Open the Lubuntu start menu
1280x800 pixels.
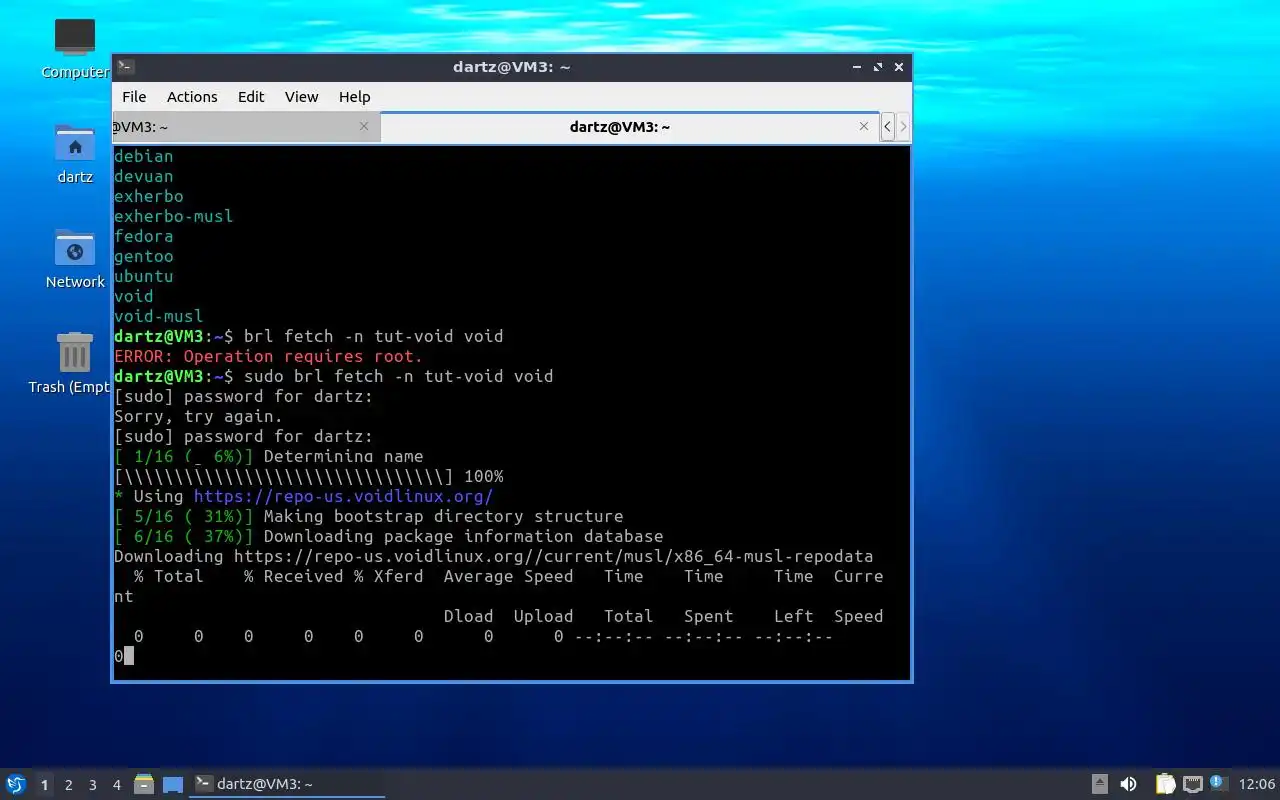(x=16, y=784)
